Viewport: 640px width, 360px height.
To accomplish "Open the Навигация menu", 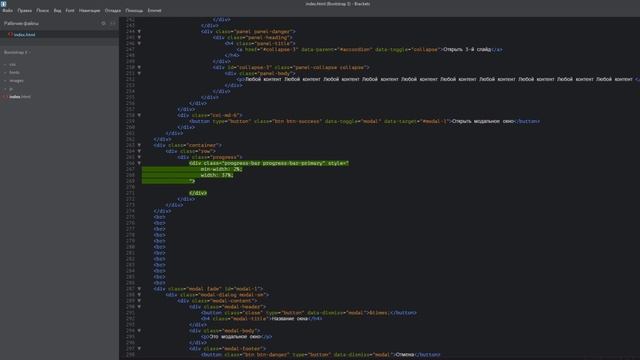I will [x=89, y=11].
